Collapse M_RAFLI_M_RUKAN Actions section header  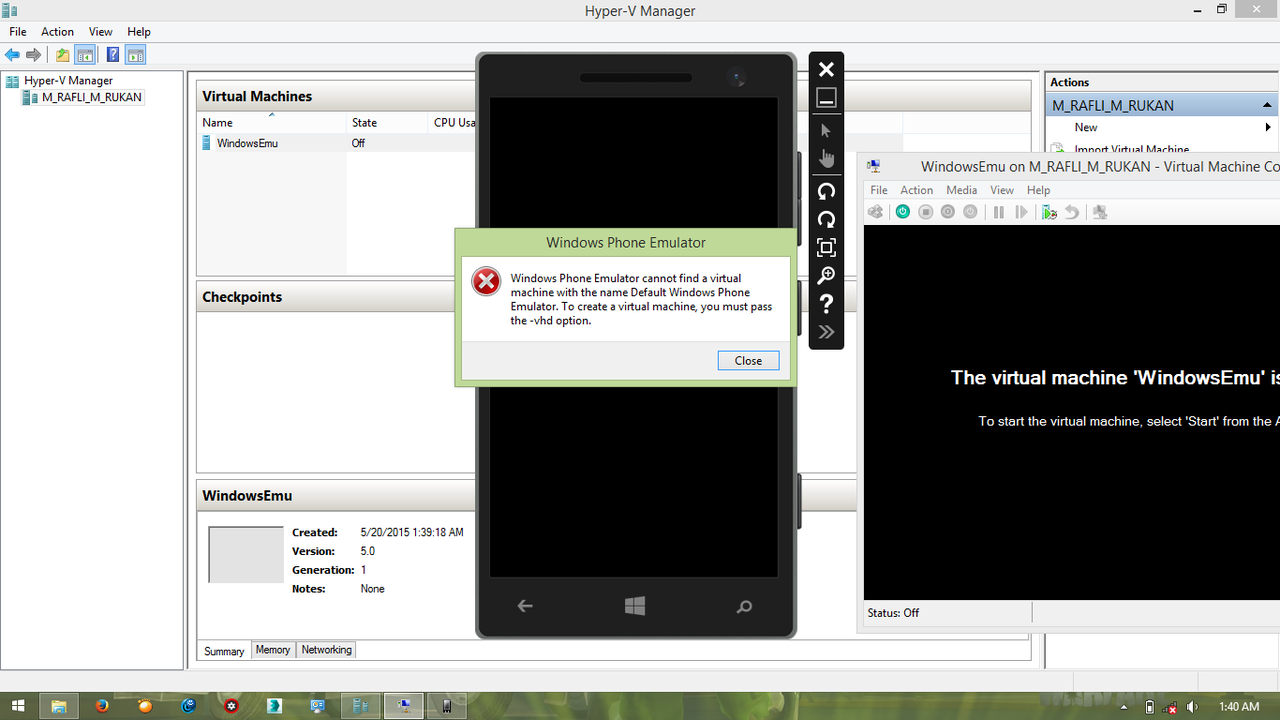(1162, 105)
